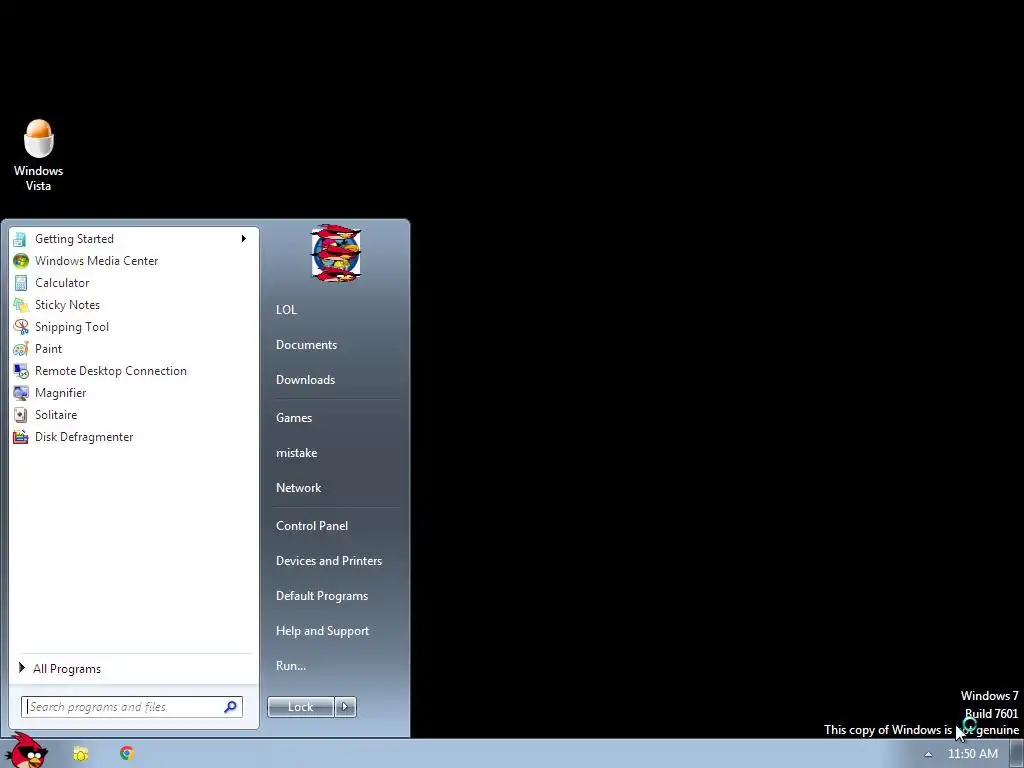Image resolution: width=1024 pixels, height=768 pixels.
Task: Open Sticky Notes icon
Action: [x=20, y=305]
